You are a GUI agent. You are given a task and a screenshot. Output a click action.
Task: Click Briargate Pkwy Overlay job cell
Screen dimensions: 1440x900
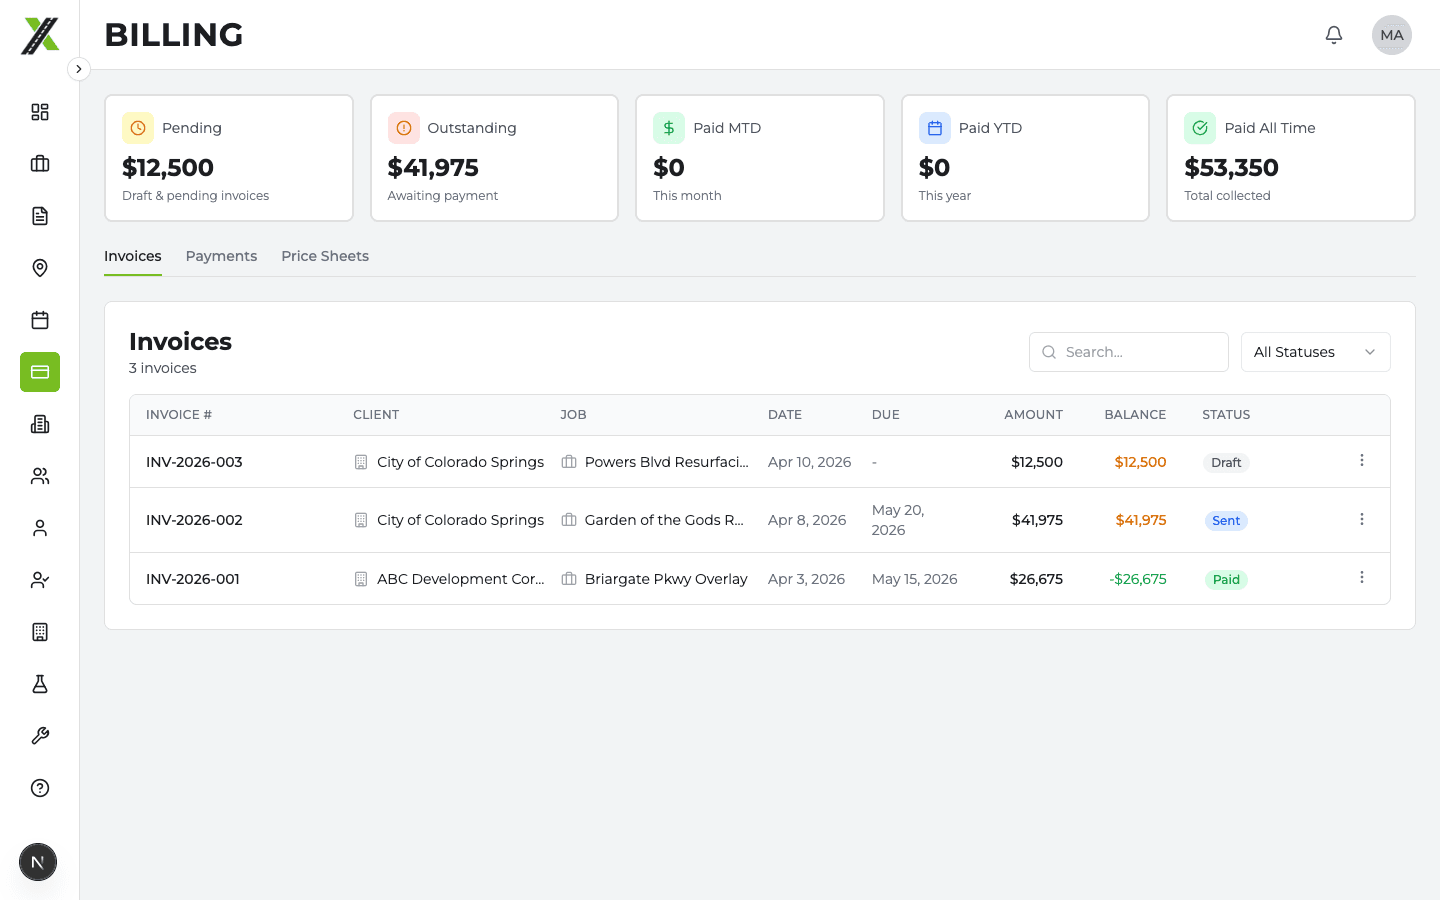click(x=654, y=579)
